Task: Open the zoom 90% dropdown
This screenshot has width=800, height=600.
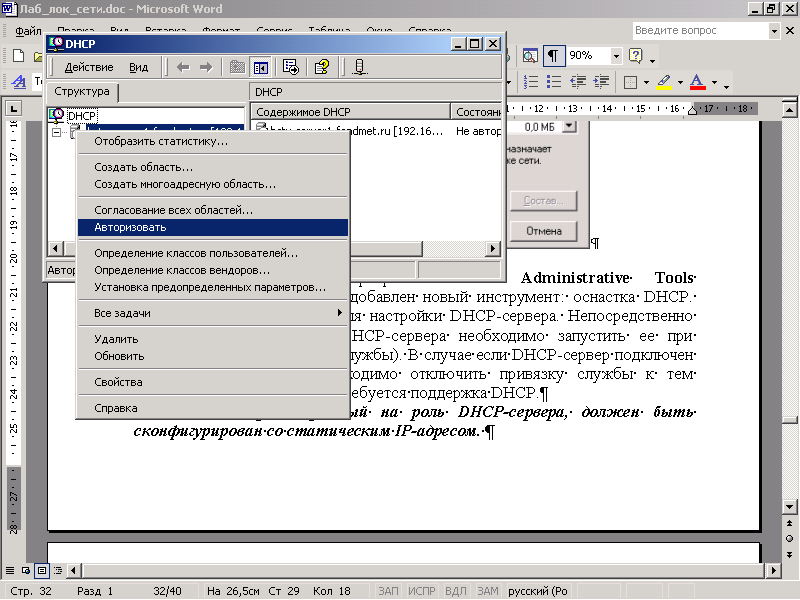Action: 616,56
